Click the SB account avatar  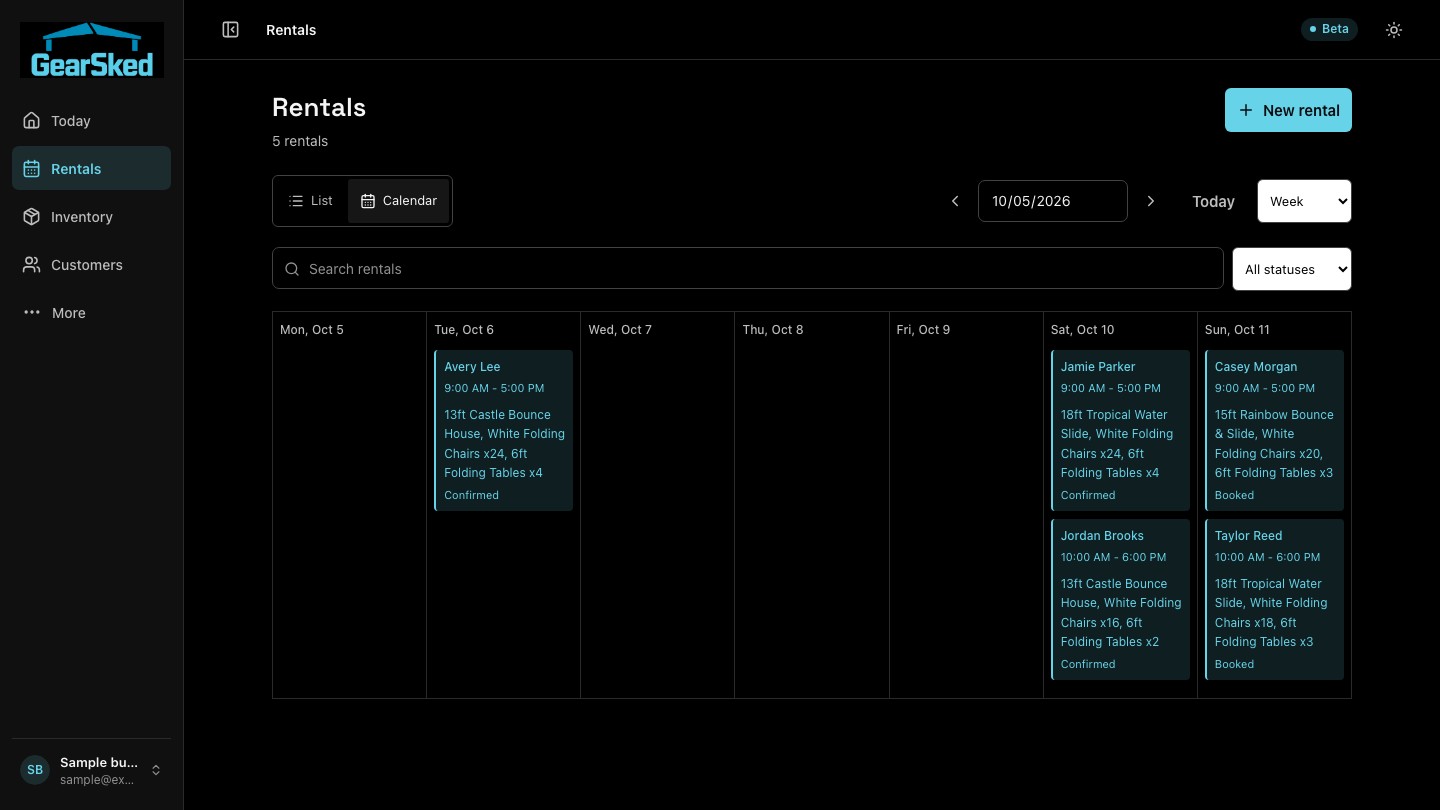click(35, 770)
